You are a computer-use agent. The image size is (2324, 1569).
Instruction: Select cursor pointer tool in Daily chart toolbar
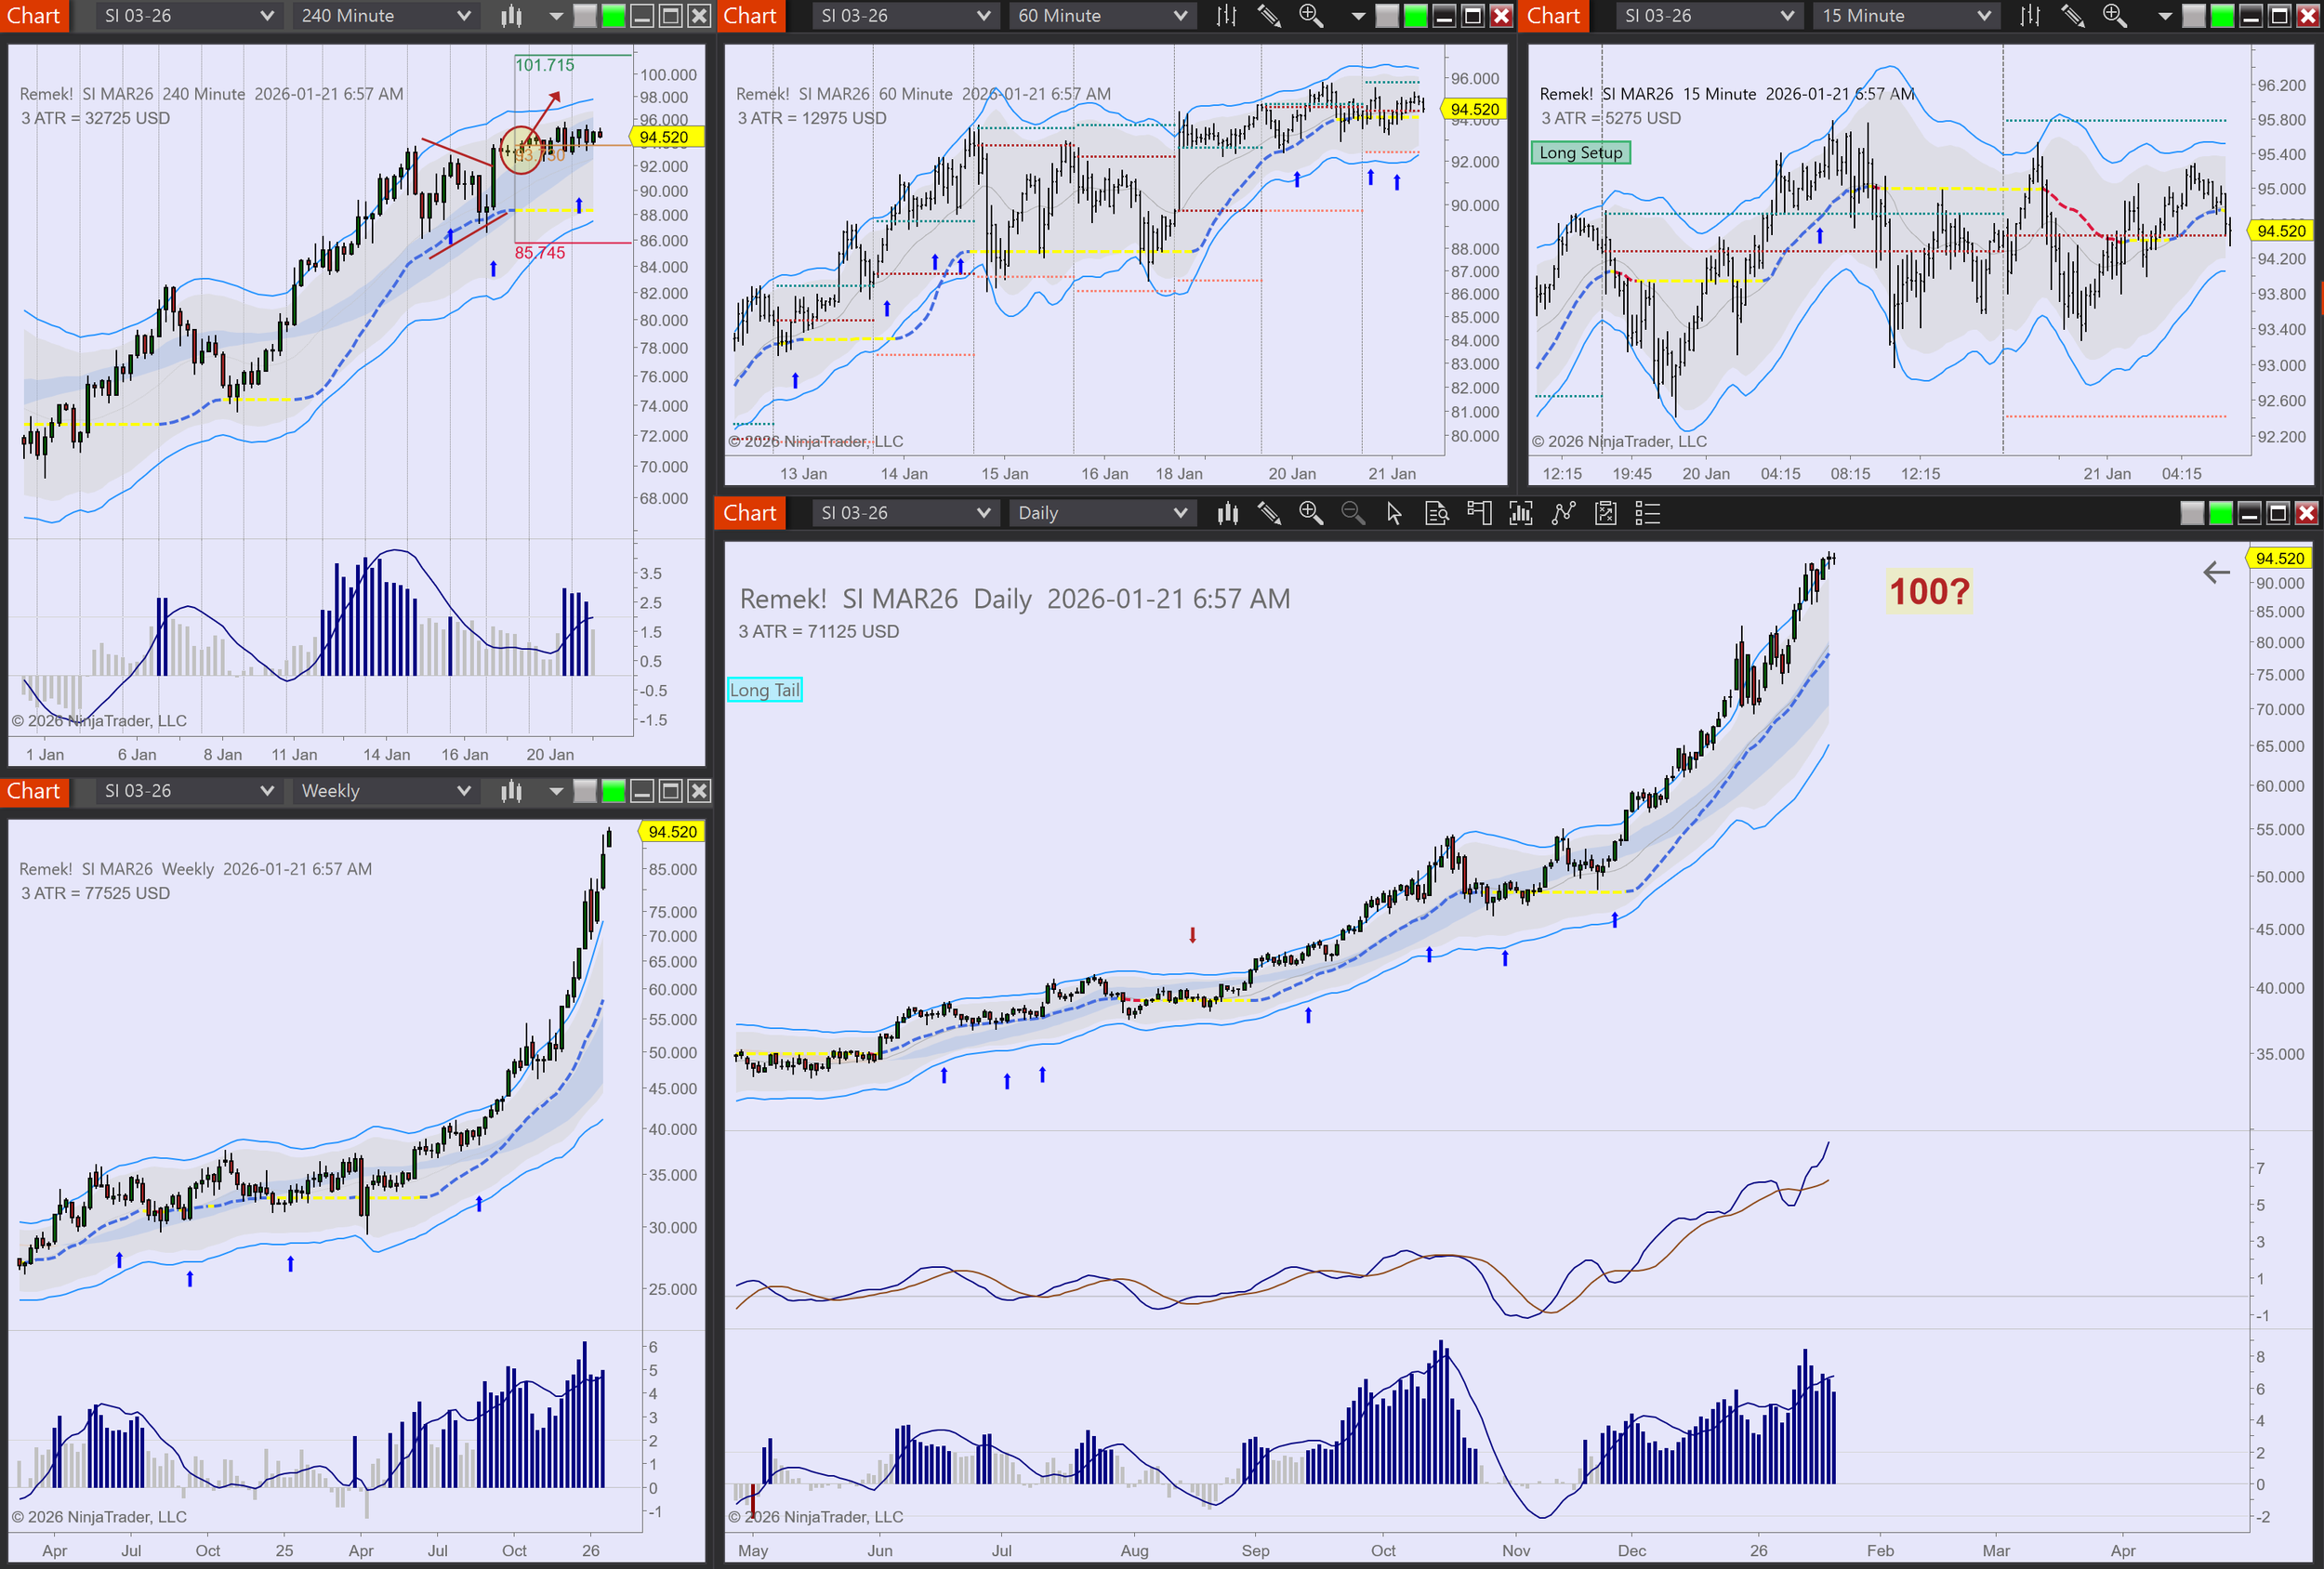[1394, 513]
